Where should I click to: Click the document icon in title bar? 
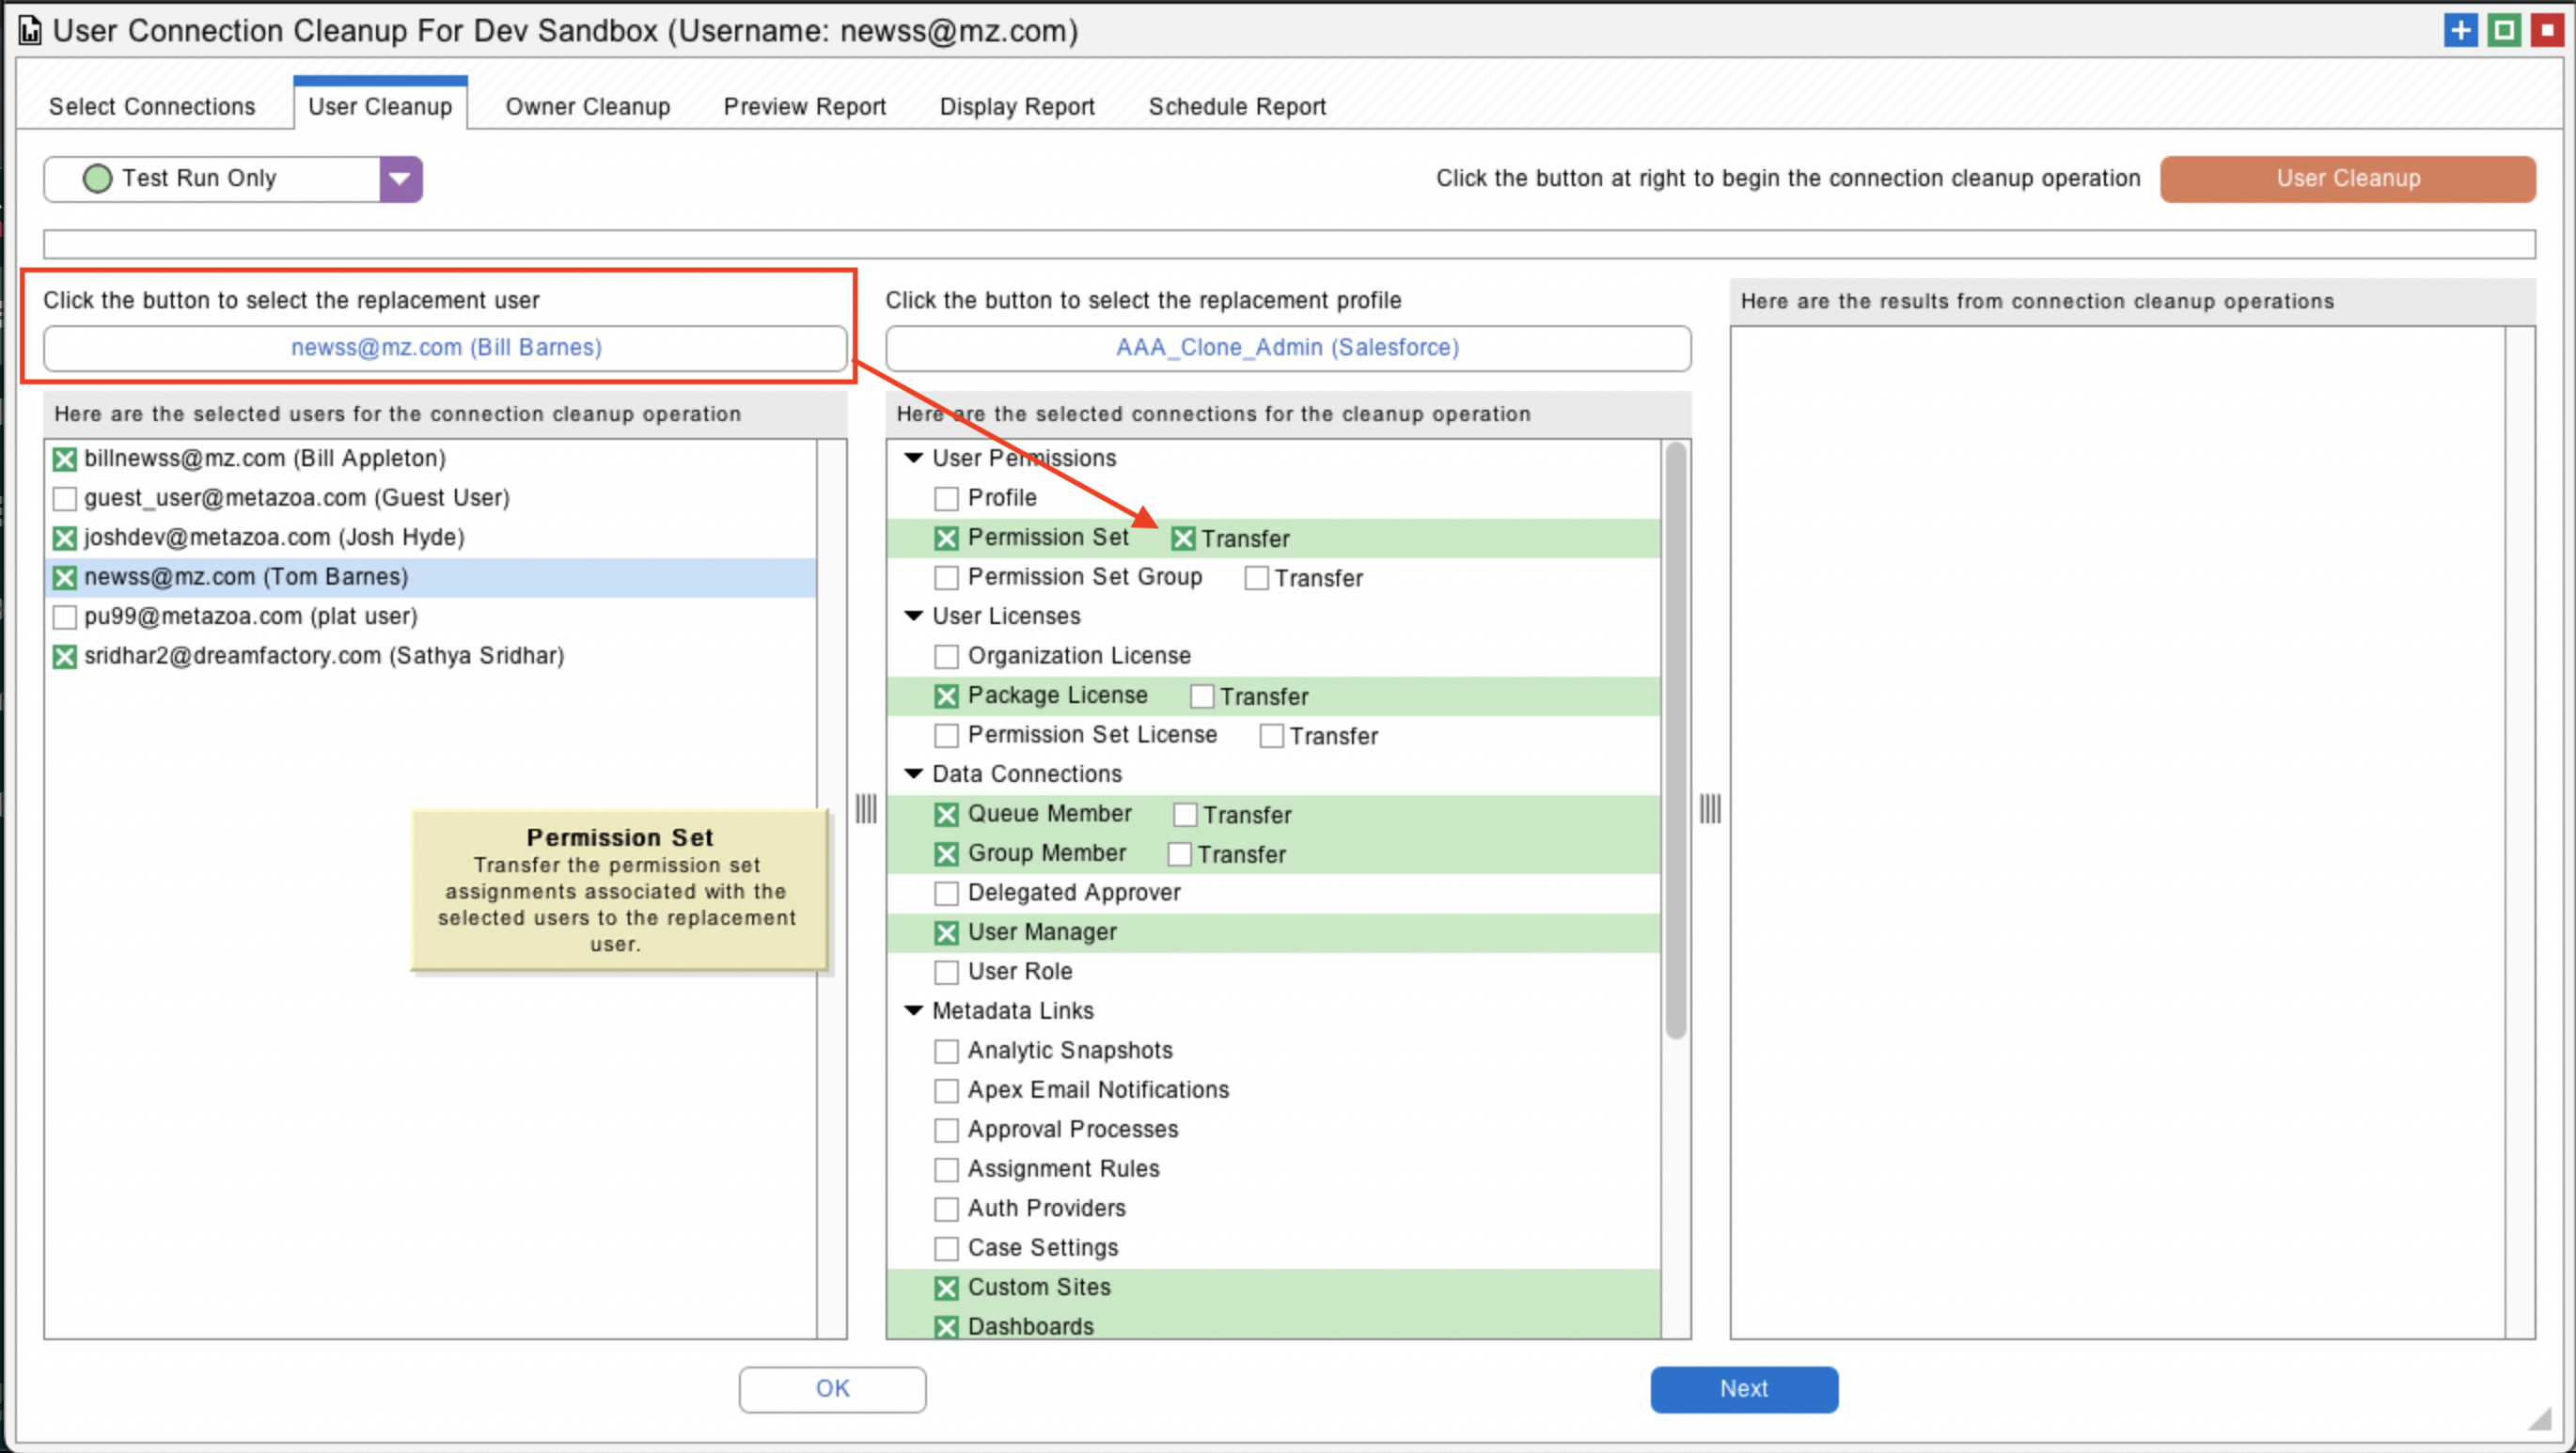point(30,31)
